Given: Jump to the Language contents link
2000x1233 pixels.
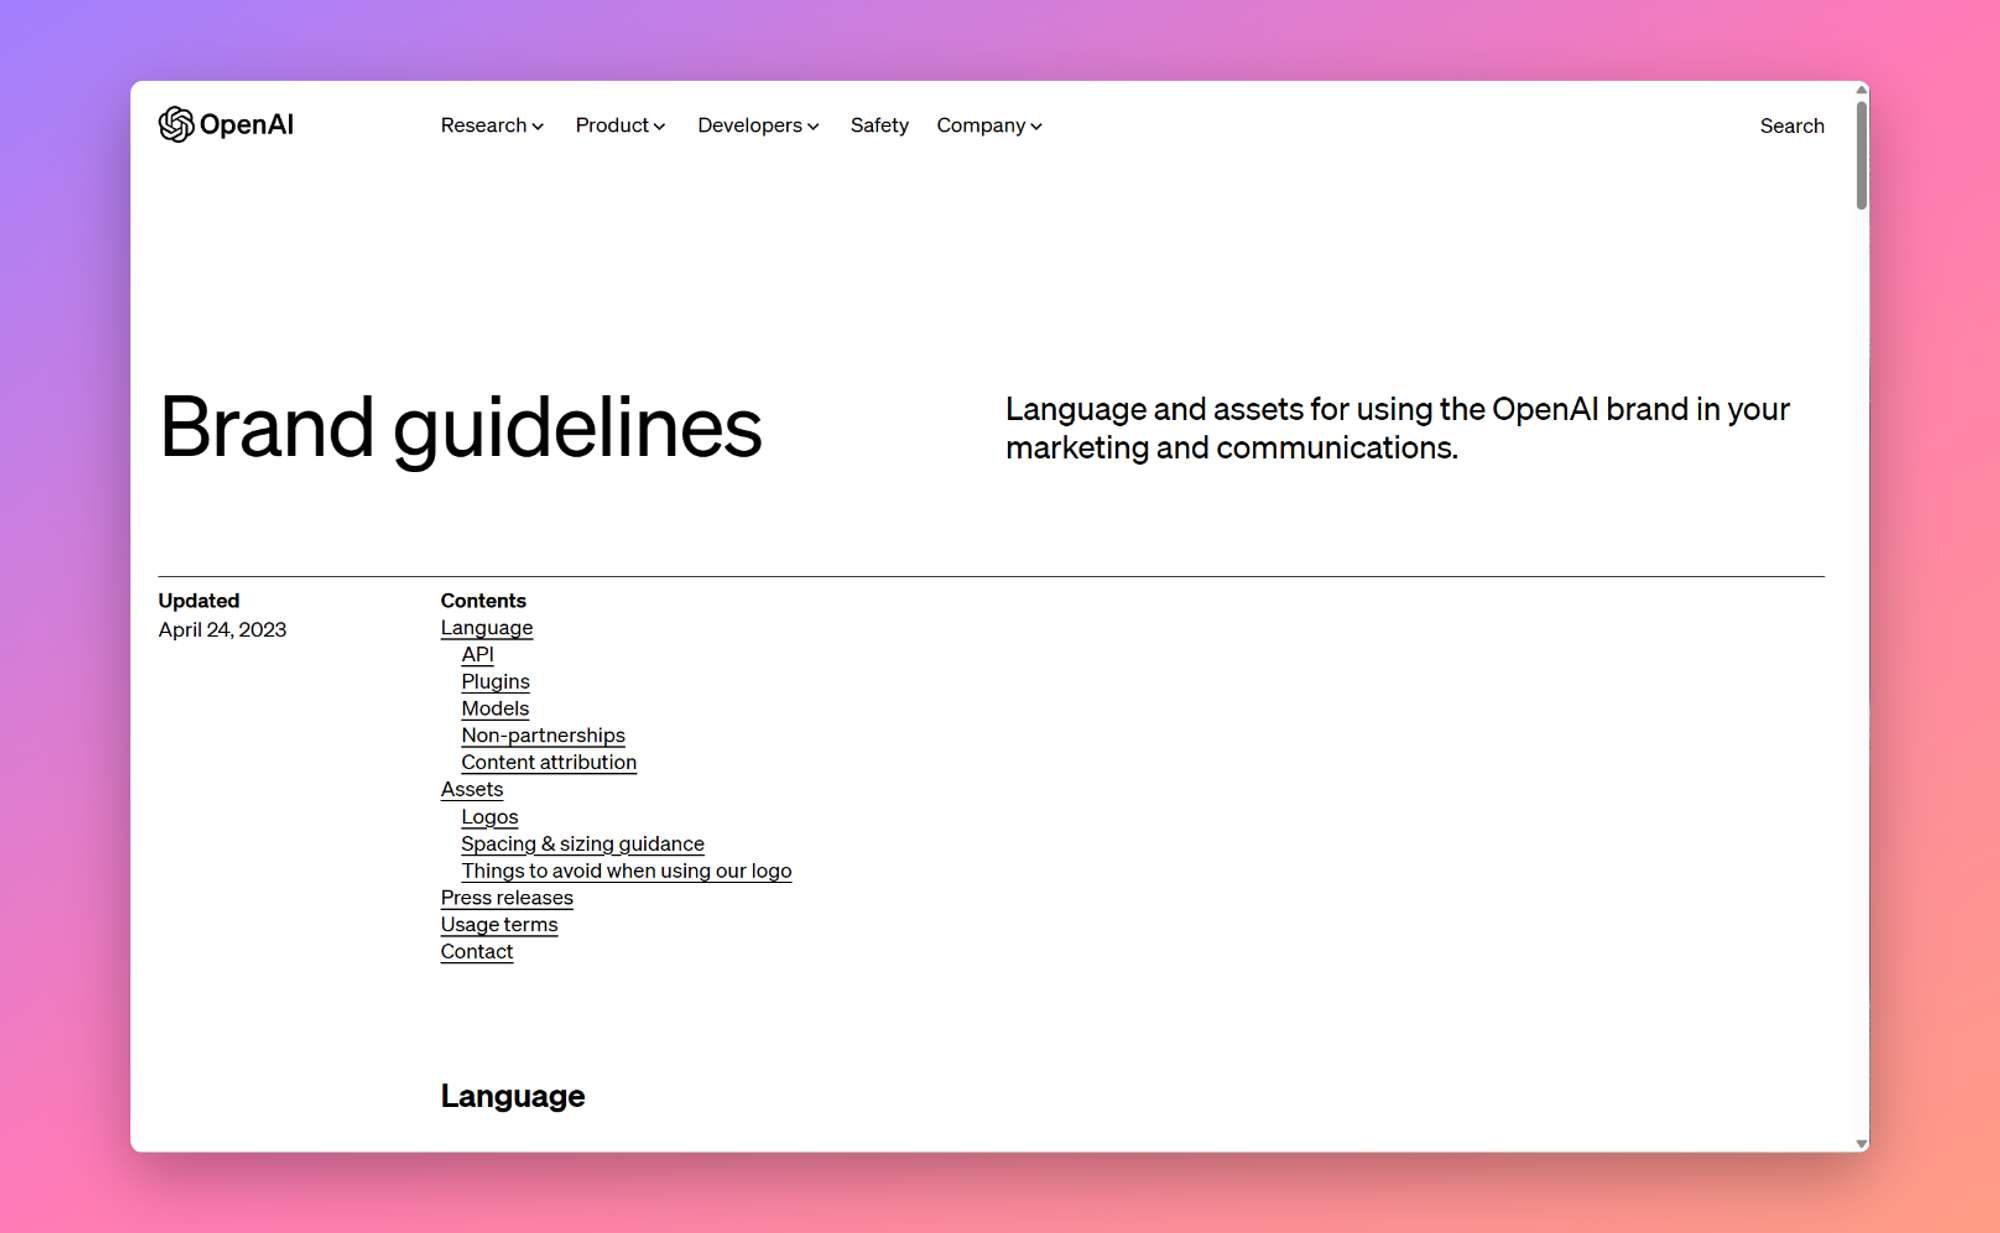Looking at the screenshot, I should pyautogui.click(x=486, y=628).
